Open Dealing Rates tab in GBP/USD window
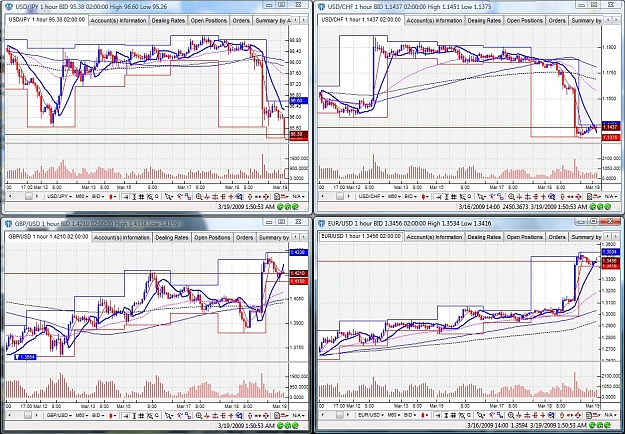Image resolution: width=625 pixels, height=434 pixels. tap(171, 238)
